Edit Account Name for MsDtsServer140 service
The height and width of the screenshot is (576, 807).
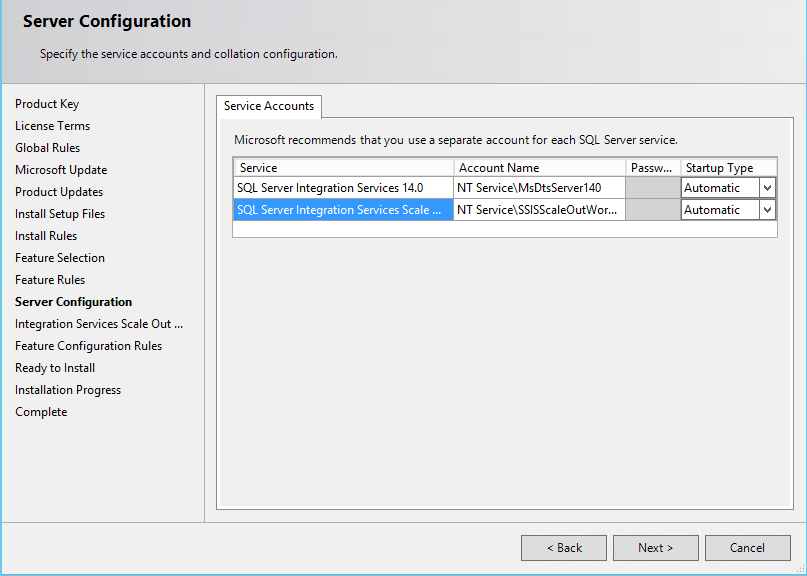pyautogui.click(x=540, y=187)
